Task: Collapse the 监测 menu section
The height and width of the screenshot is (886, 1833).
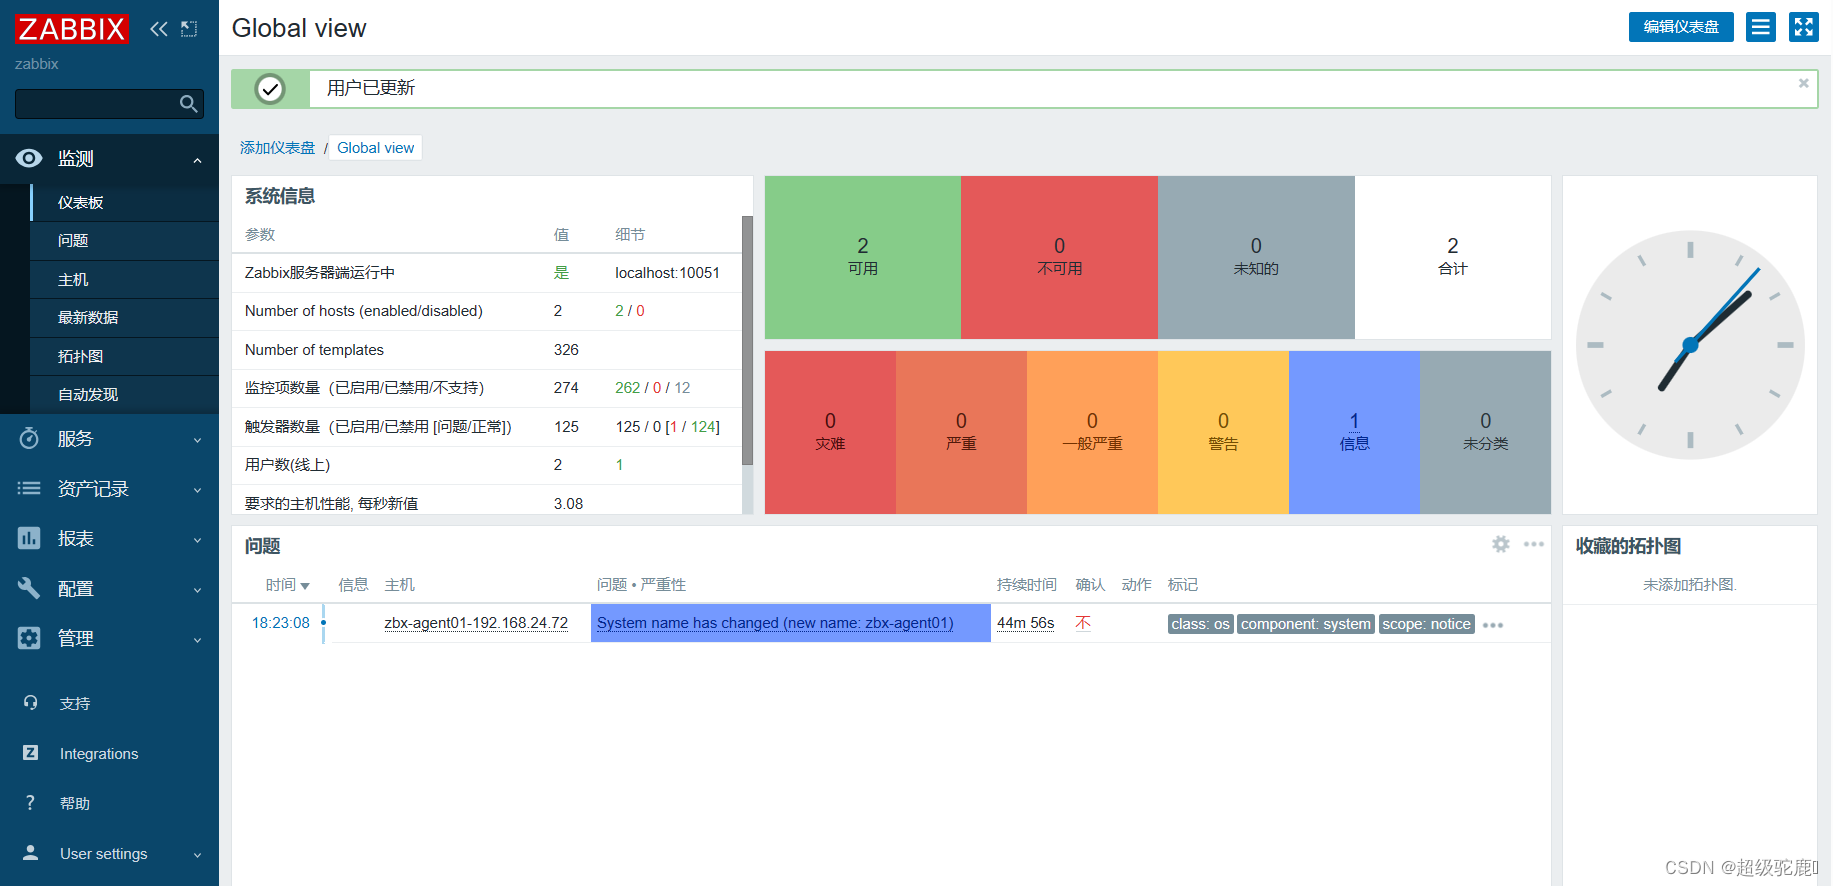Action: (x=197, y=160)
